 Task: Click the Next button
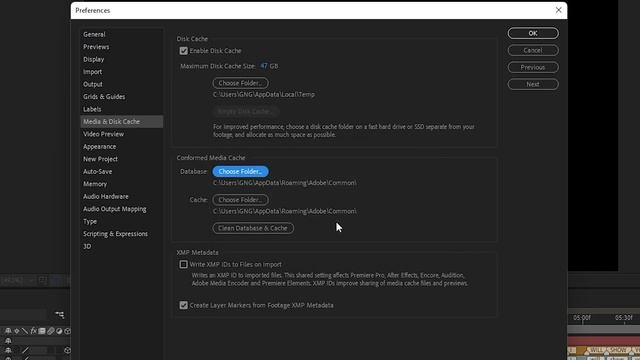tap(533, 84)
